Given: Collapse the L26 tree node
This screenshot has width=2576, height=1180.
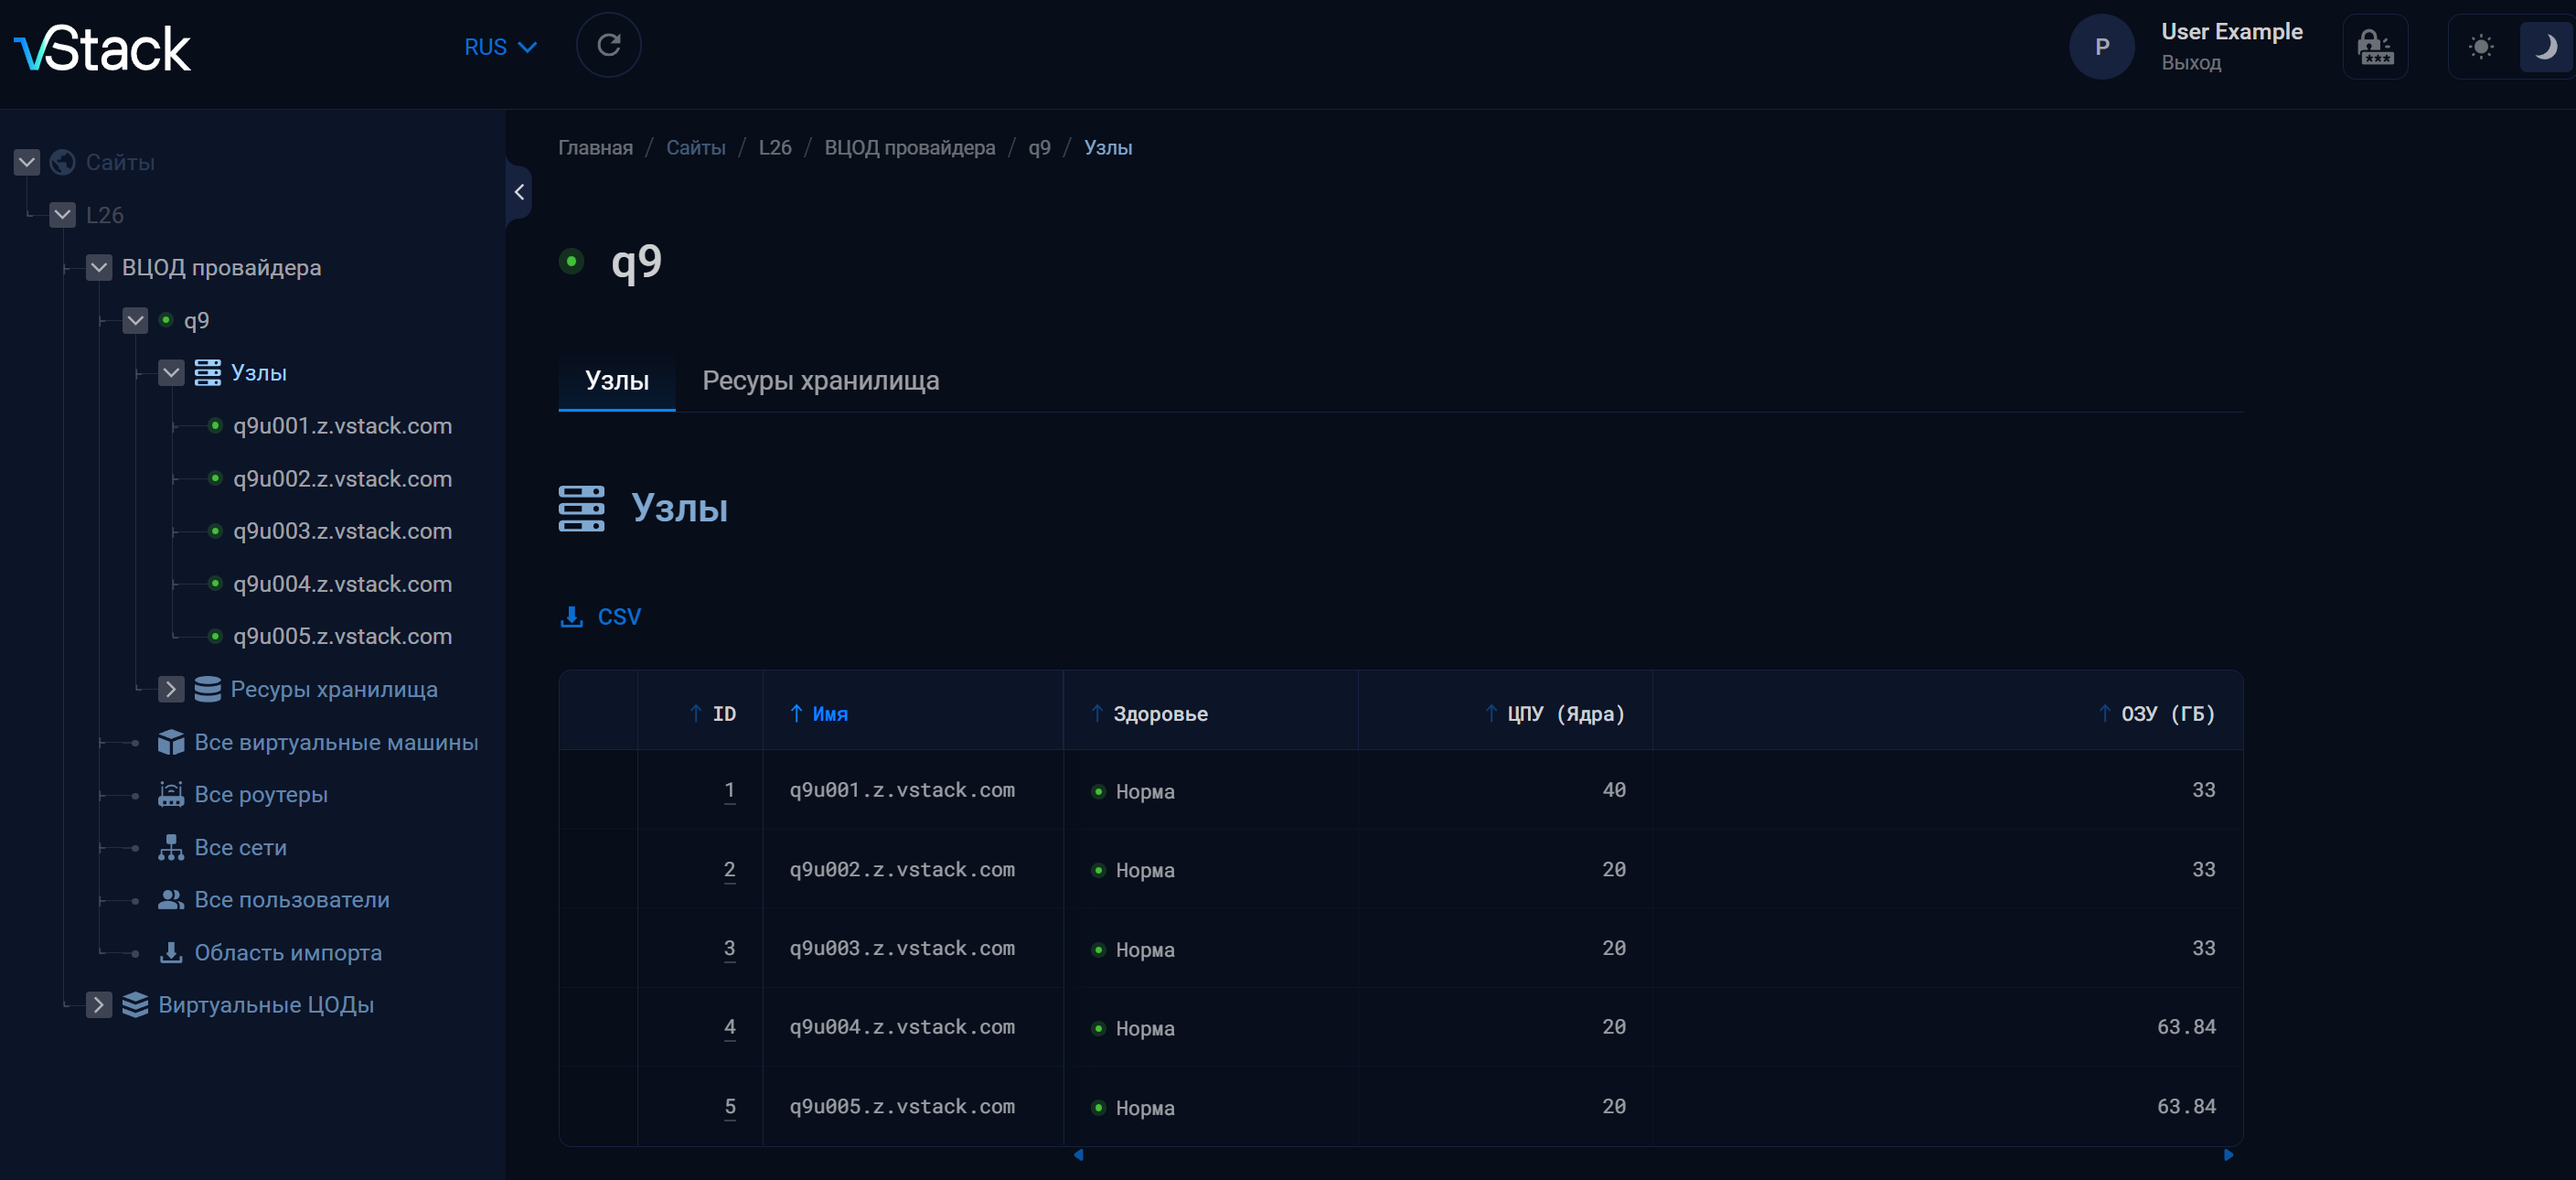Looking at the screenshot, I should coord(63,215).
